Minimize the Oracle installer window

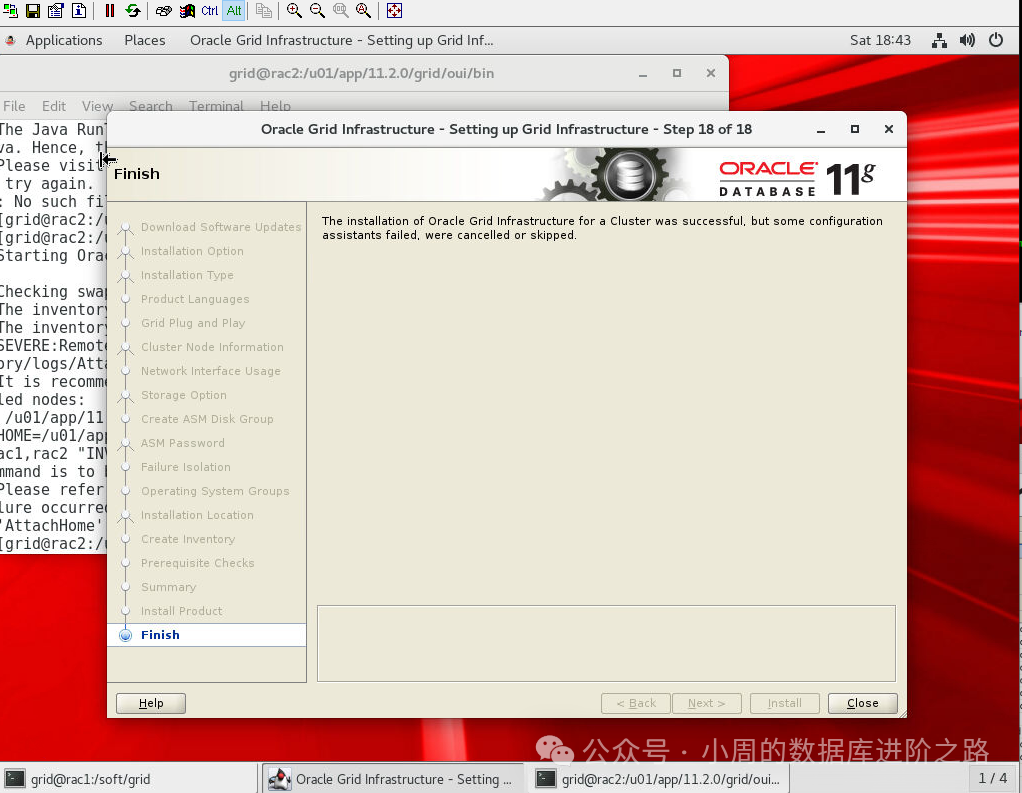[821, 130]
